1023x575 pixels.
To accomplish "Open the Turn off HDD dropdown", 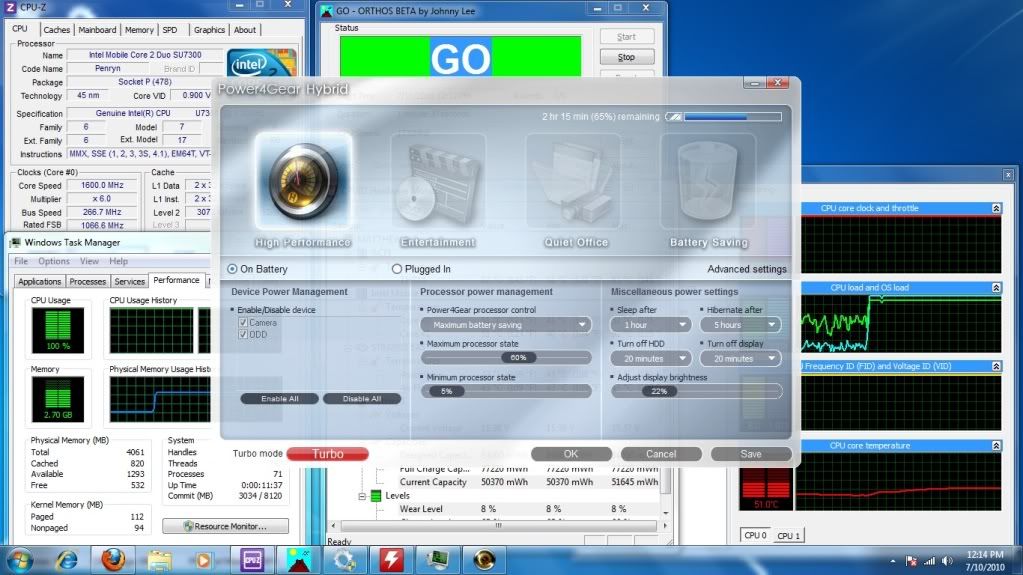I will pos(650,358).
